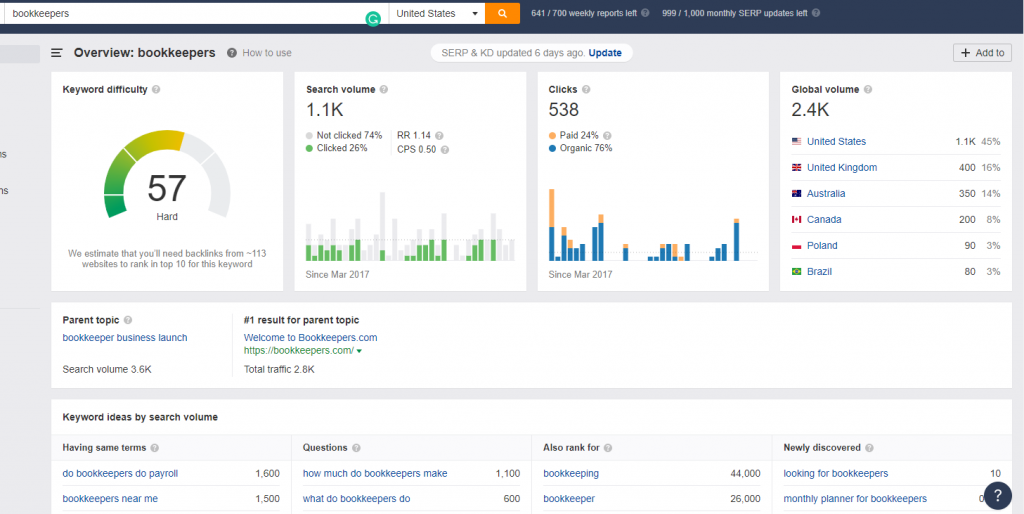Click the Canada flag icon
Image resolution: width=1024 pixels, height=514 pixels.
tap(796, 219)
